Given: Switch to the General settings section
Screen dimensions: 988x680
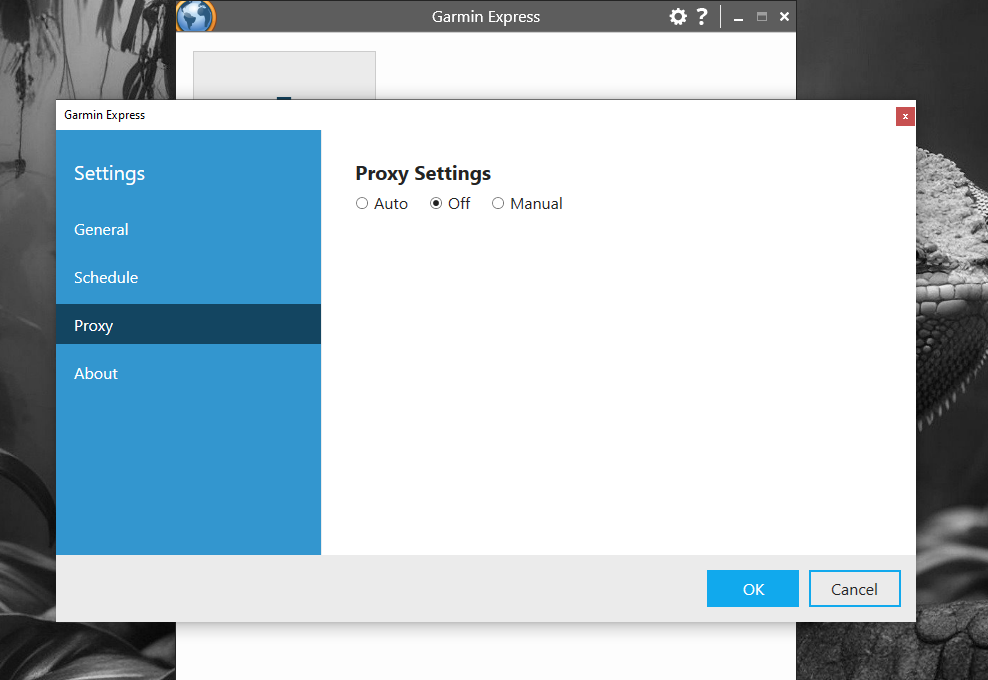Looking at the screenshot, I should 101,230.
